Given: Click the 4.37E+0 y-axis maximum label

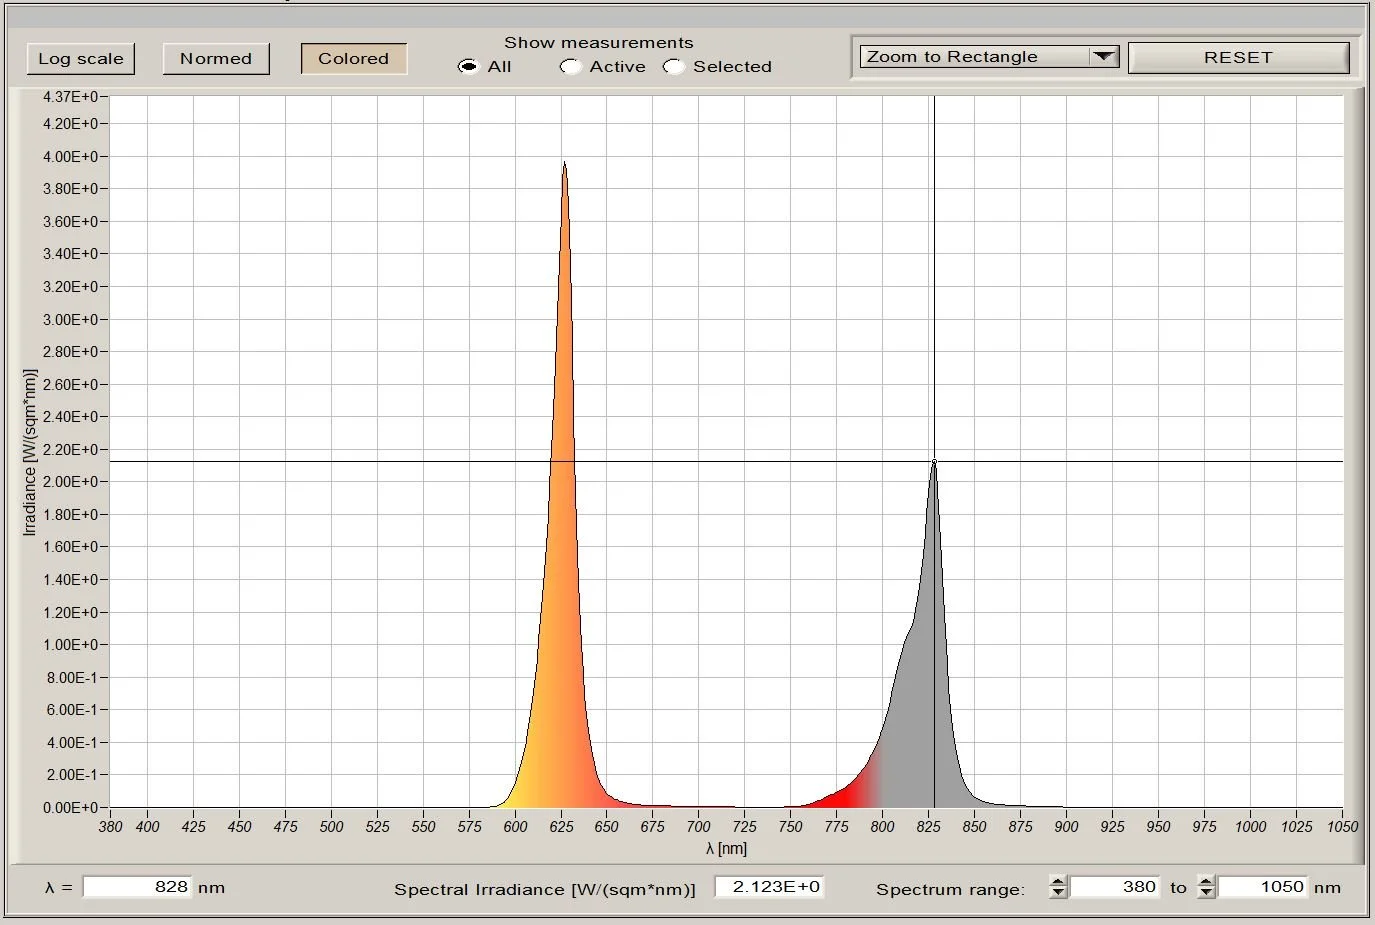Looking at the screenshot, I should (70, 97).
